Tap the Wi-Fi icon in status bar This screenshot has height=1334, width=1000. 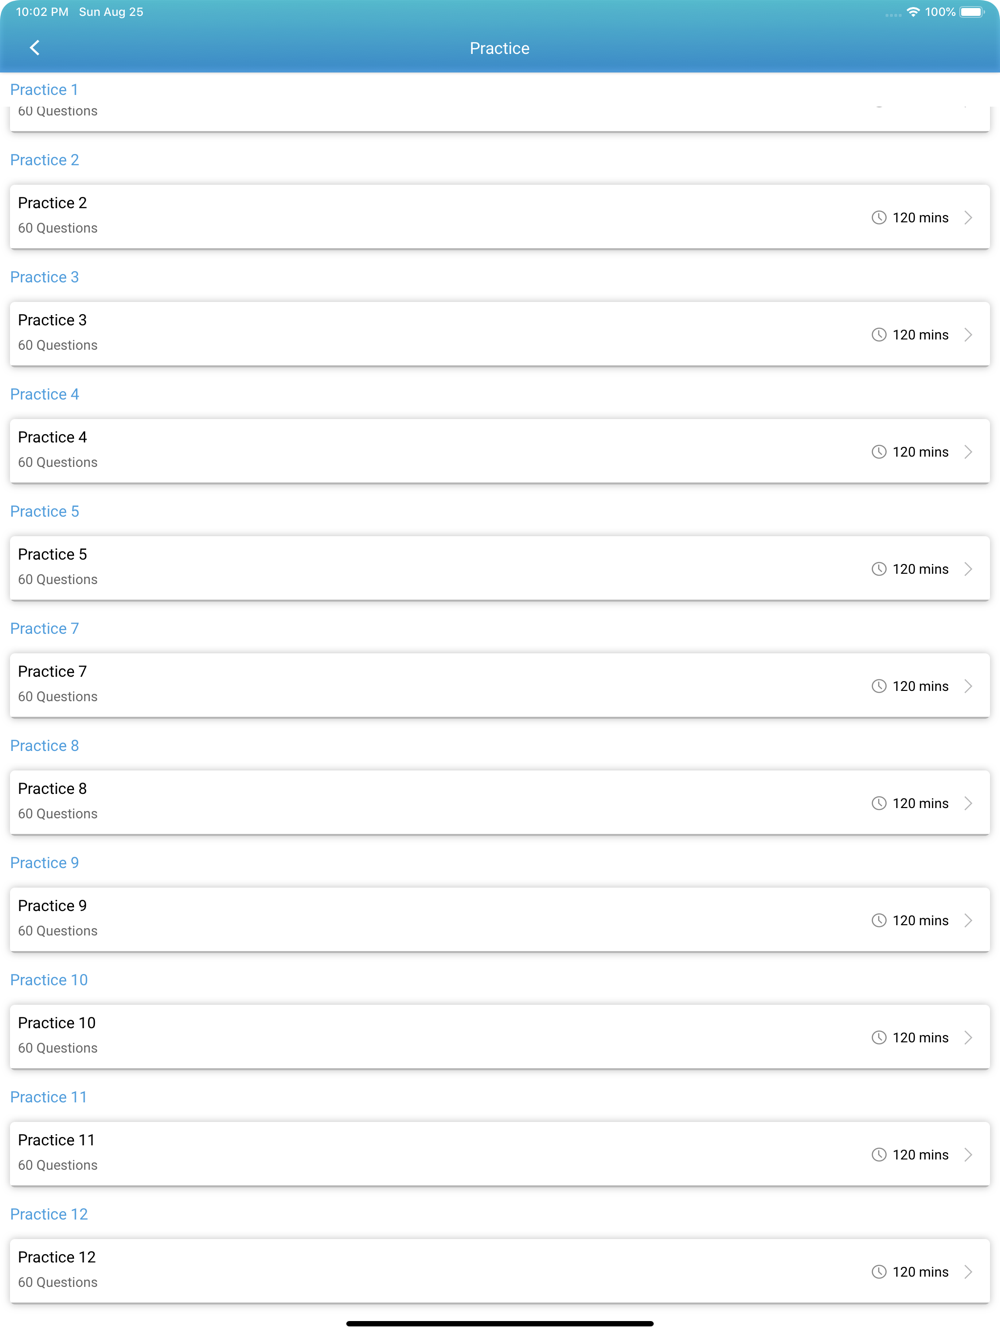pos(913,12)
